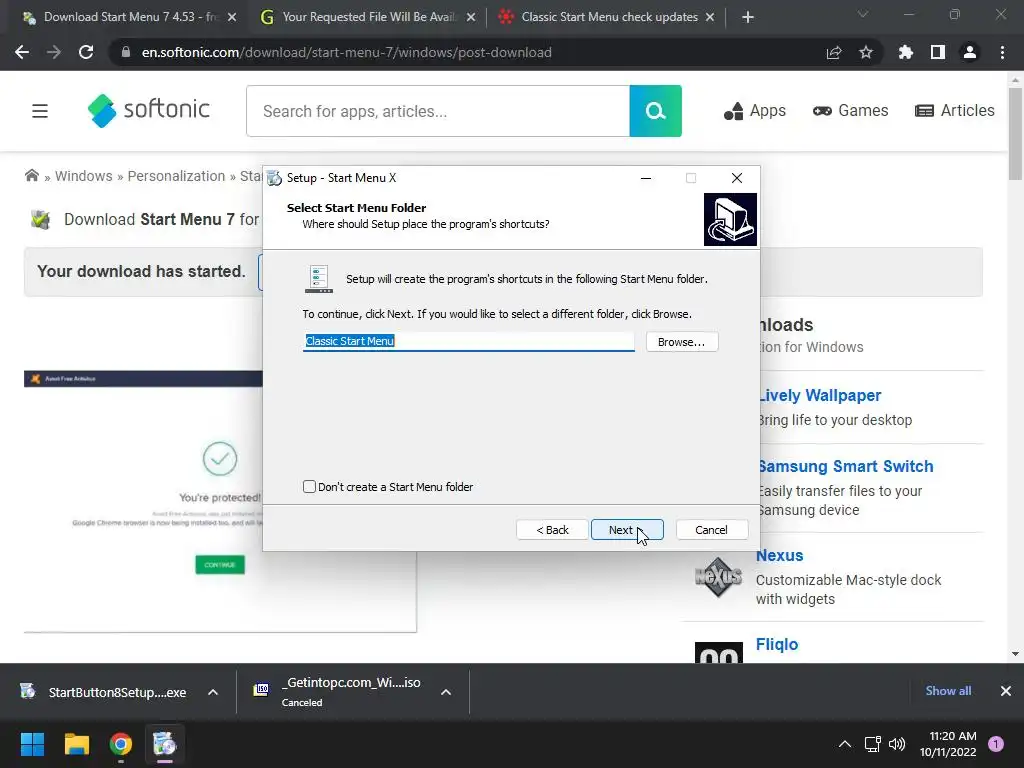The width and height of the screenshot is (1024, 768).
Task: Click the Setup installer taskbar icon
Action: coord(165,744)
